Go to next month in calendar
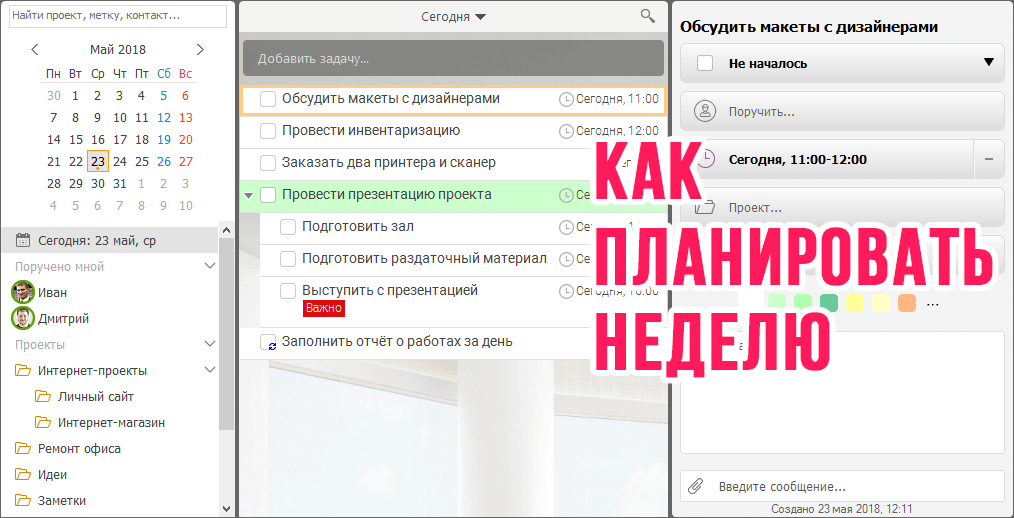This screenshot has height=518, width=1014. click(x=200, y=49)
